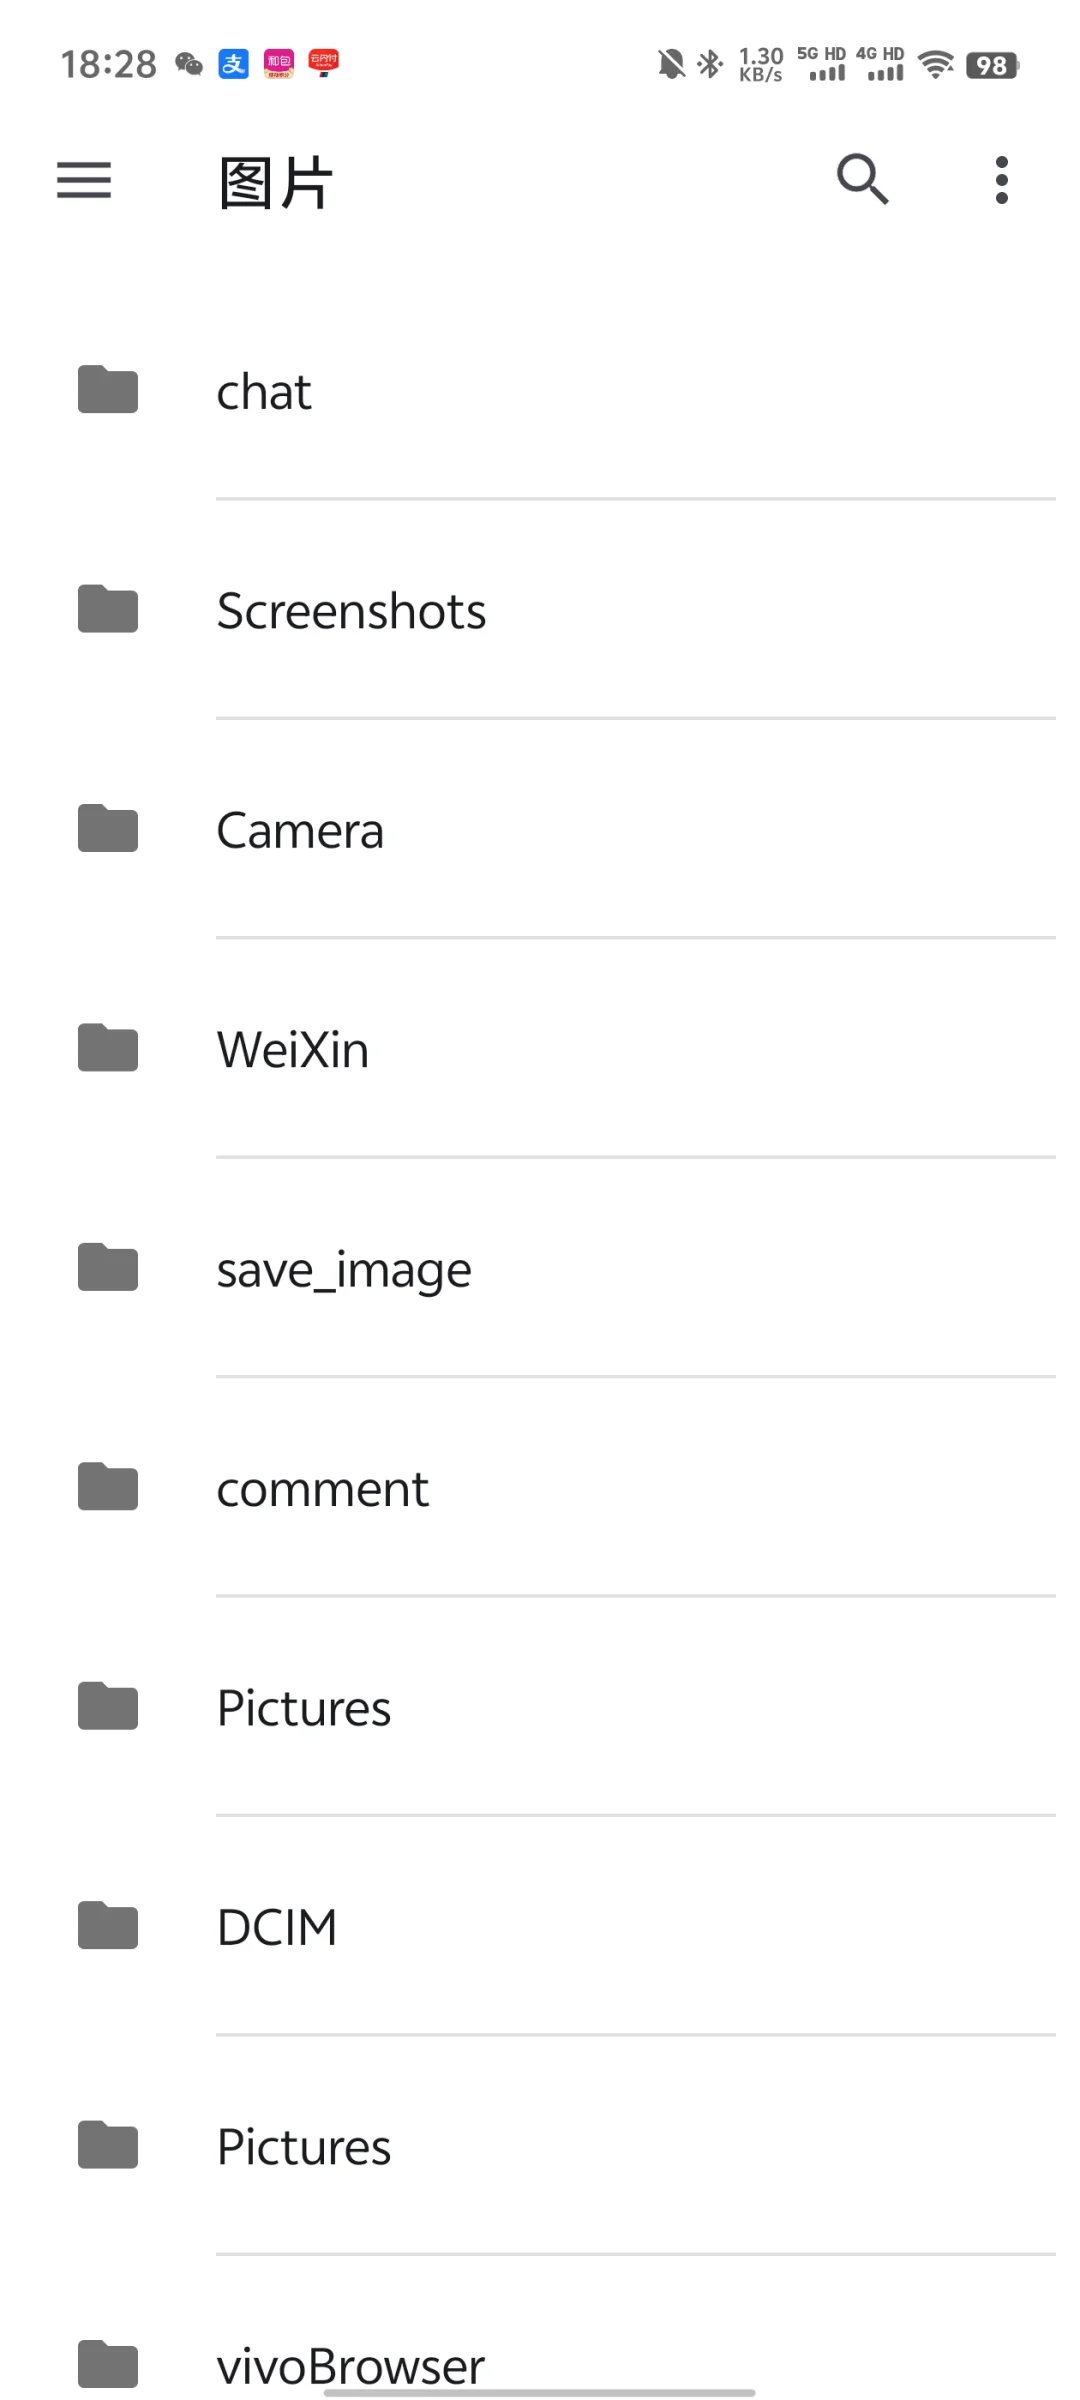Open the Screenshots folder

(351, 611)
